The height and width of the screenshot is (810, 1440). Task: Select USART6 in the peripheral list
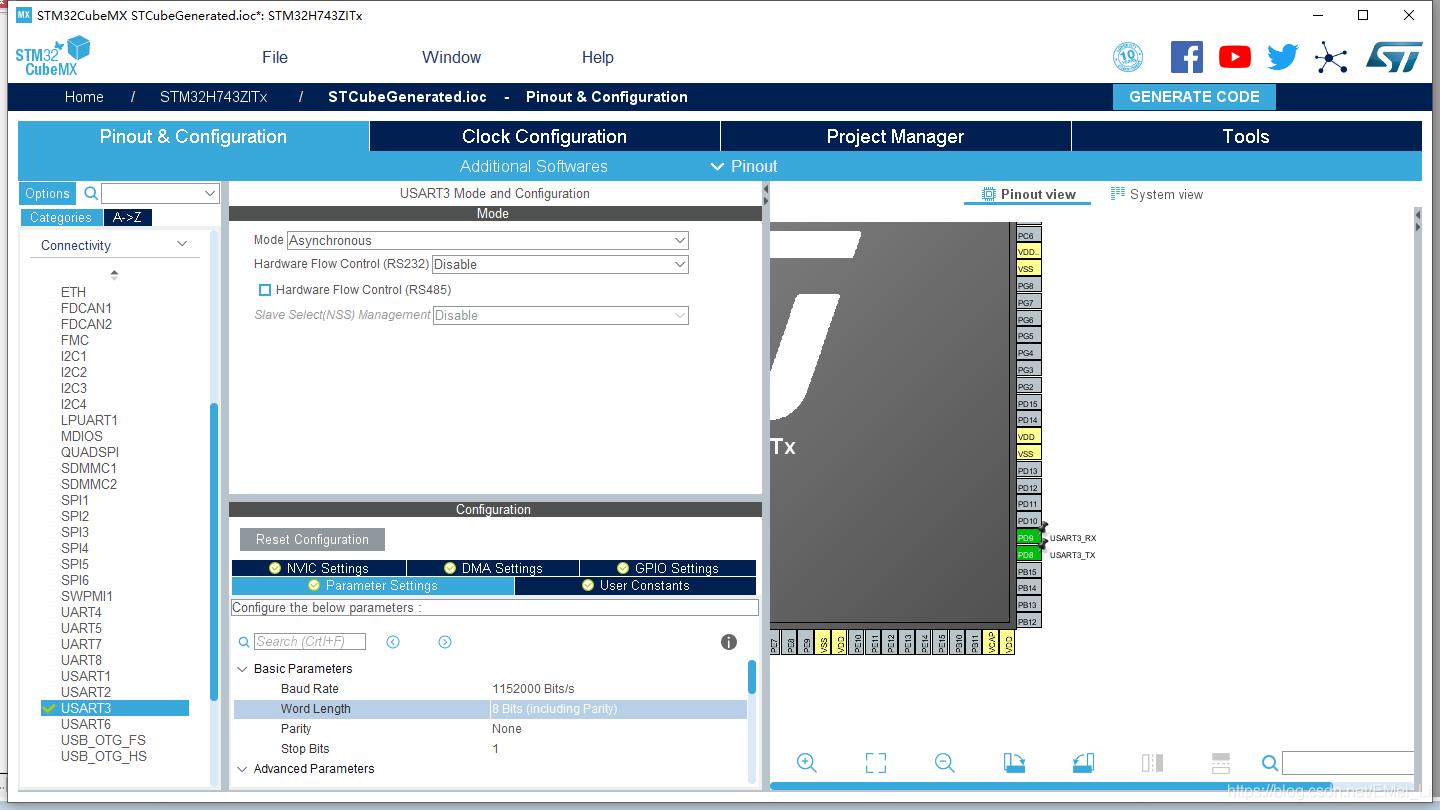click(x=86, y=724)
